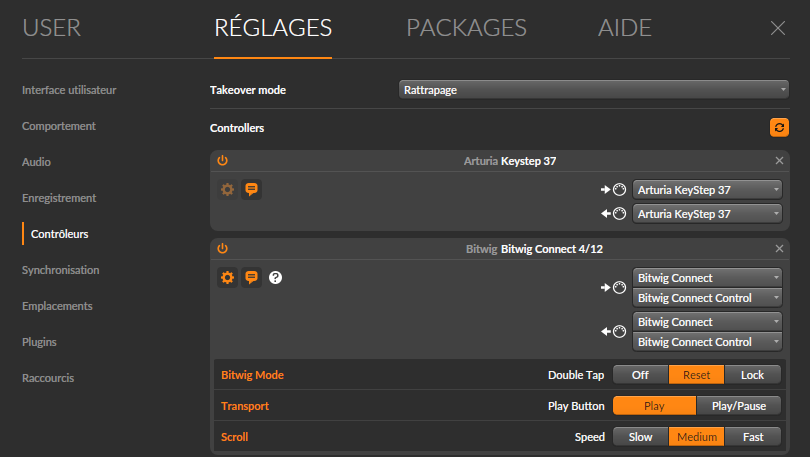Select Play/Pause for Play Button
This screenshot has width=810, height=457.
738,406
